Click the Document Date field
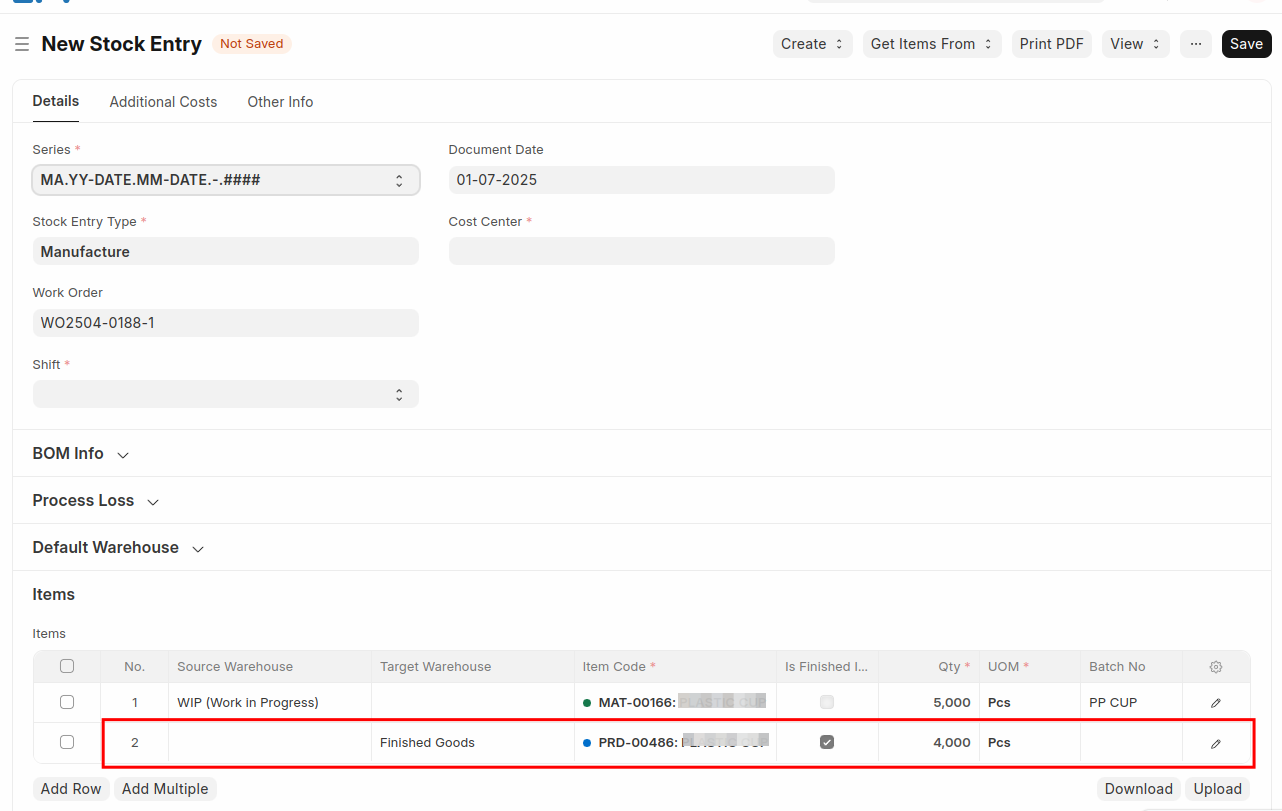Viewport: 1282px width, 811px height. (x=642, y=180)
